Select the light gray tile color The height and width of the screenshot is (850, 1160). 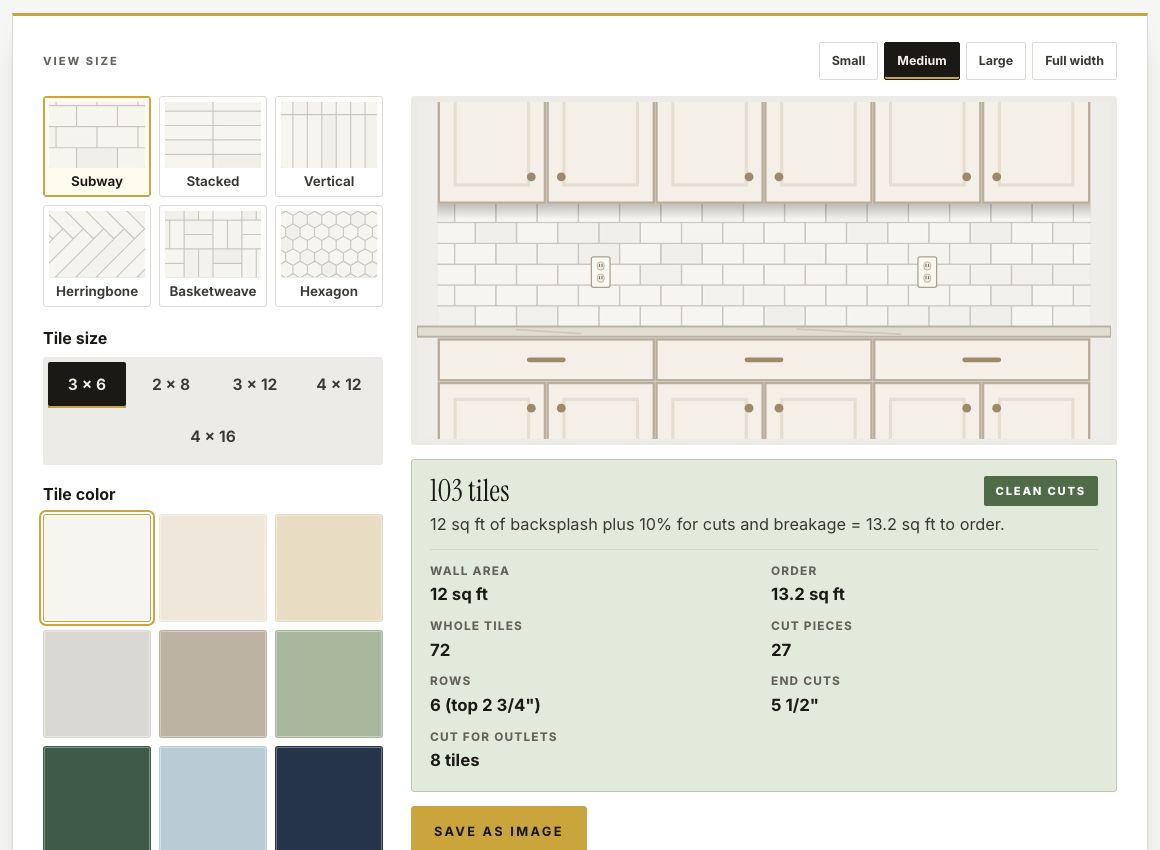[97, 684]
